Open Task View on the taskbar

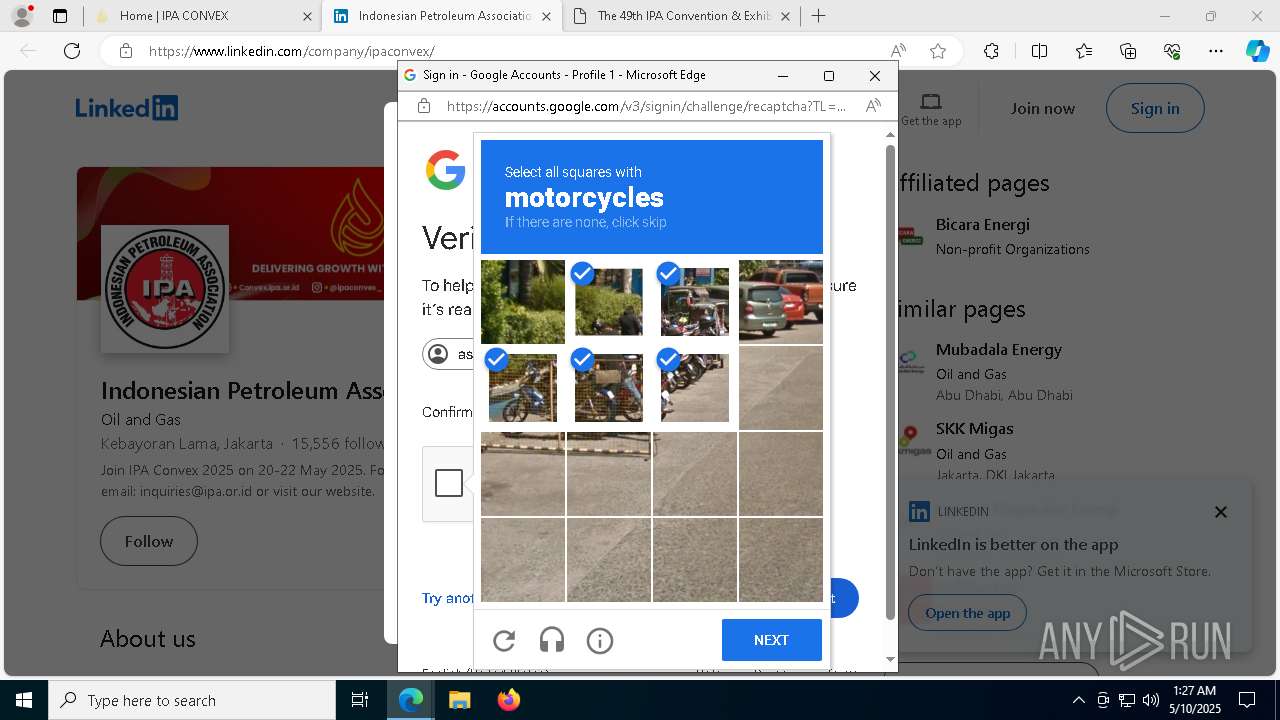pyautogui.click(x=360, y=700)
